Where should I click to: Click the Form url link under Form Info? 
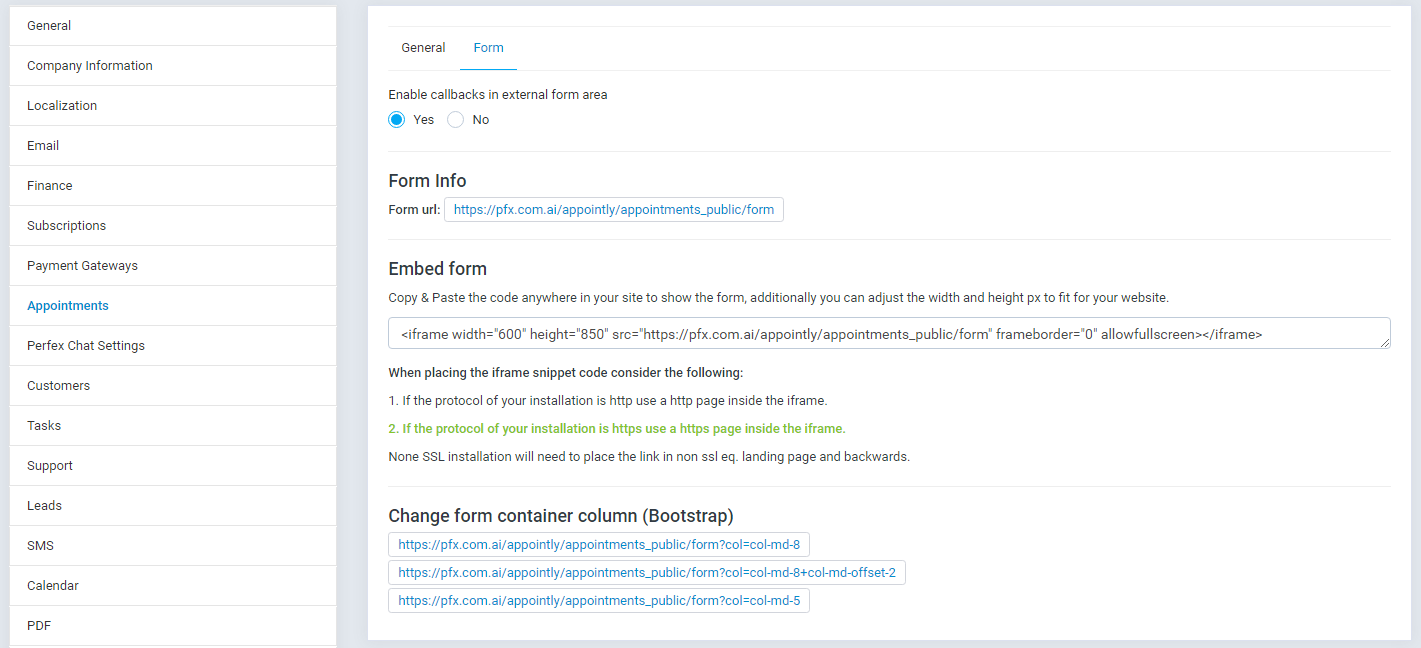(x=613, y=209)
